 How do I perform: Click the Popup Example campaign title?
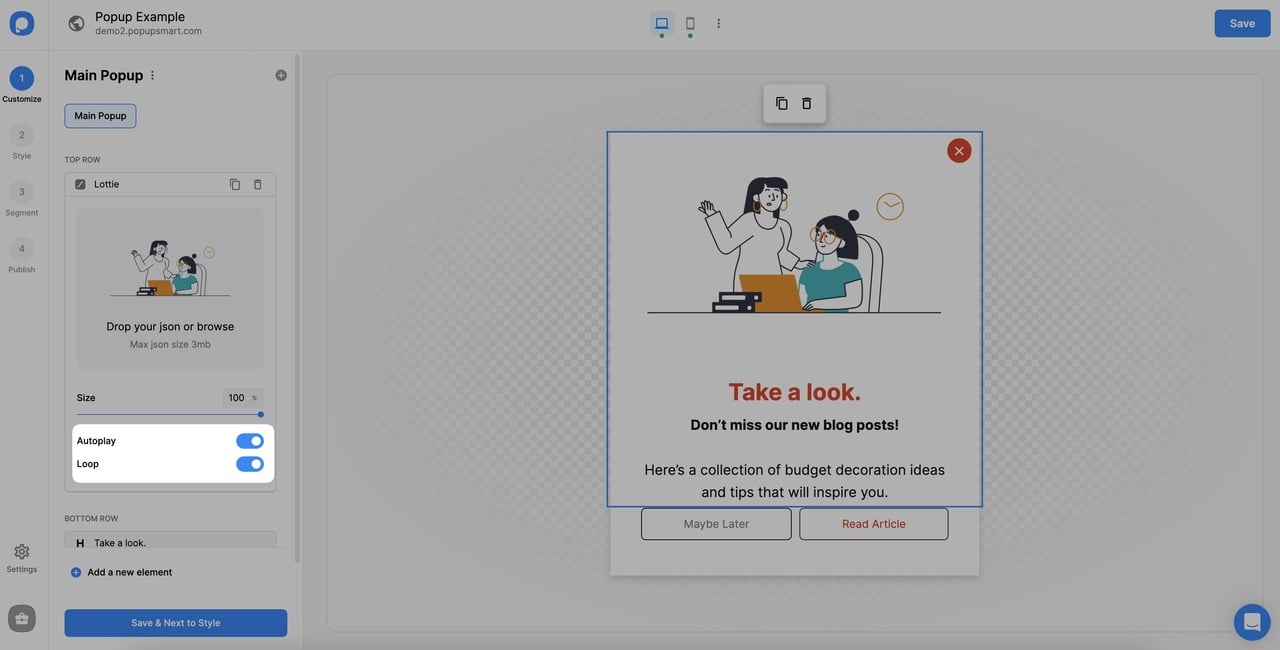[140, 16]
